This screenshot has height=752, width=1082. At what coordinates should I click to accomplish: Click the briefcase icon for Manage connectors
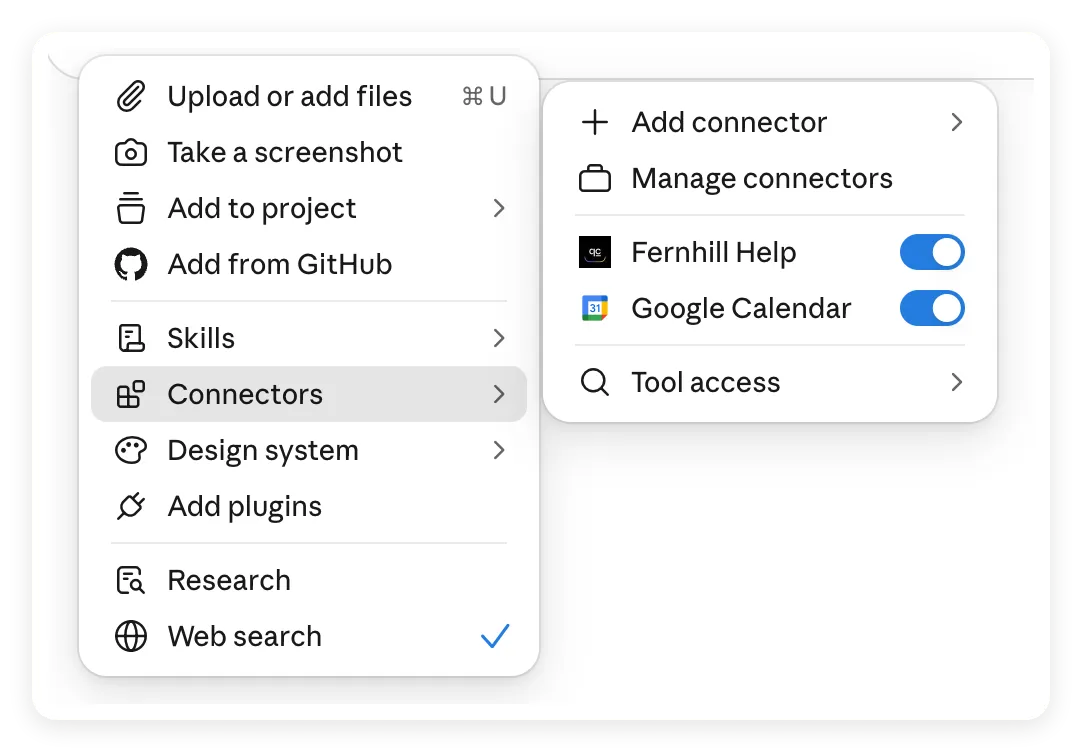pyautogui.click(x=595, y=178)
